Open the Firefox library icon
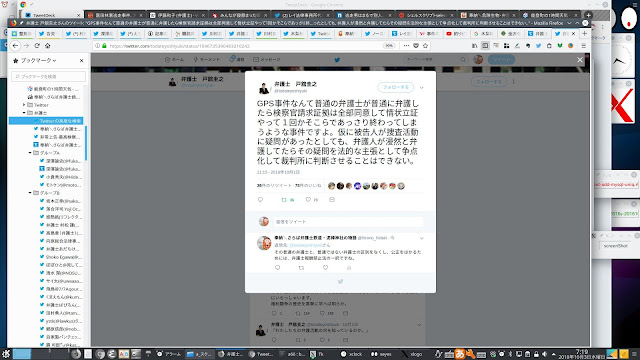This screenshot has height=360, width=640. click(474, 46)
